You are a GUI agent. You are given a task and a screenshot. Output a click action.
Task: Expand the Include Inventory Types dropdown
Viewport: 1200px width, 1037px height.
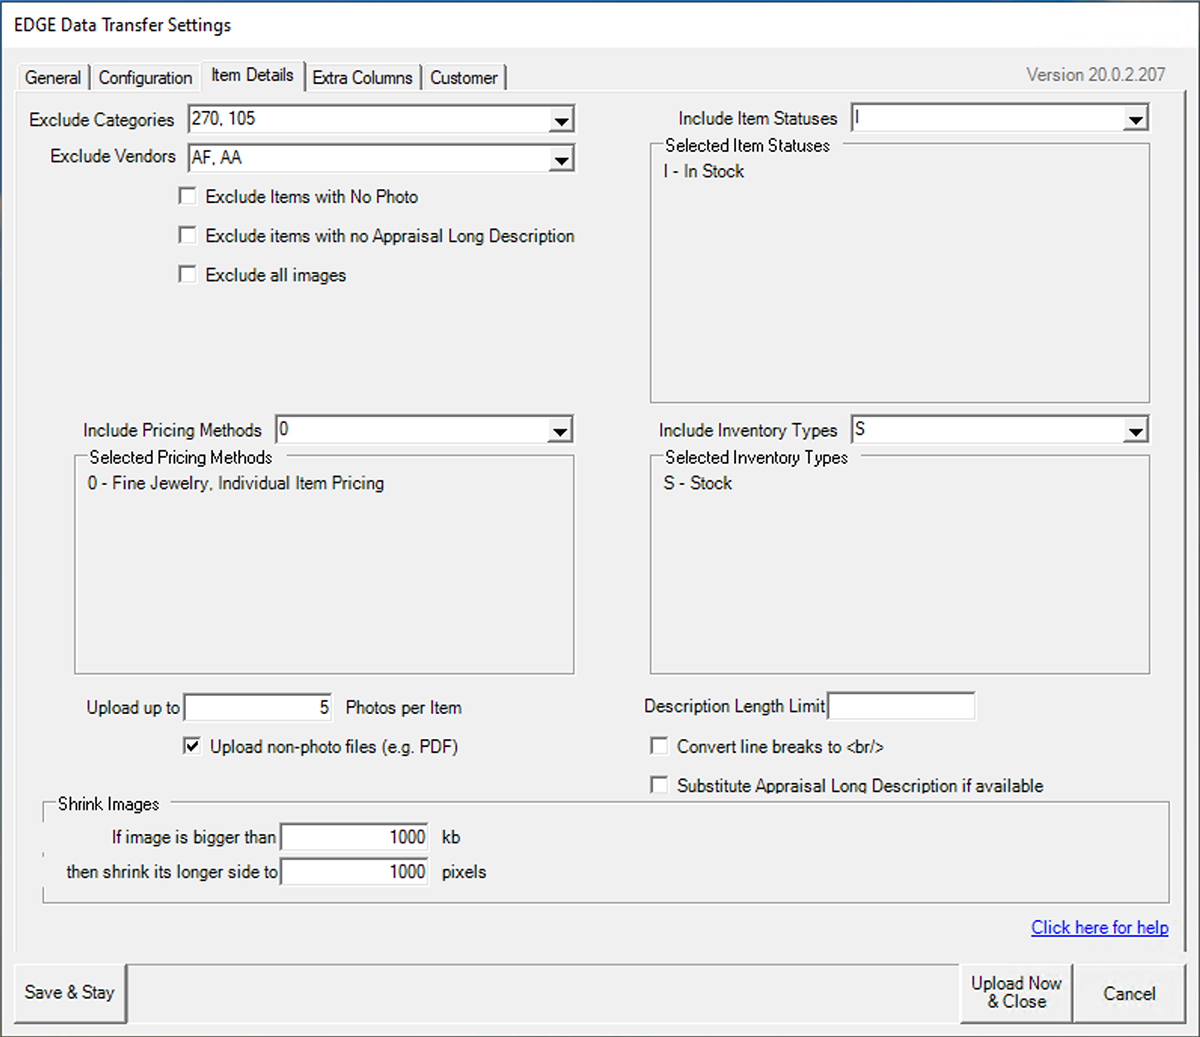tap(1135, 432)
